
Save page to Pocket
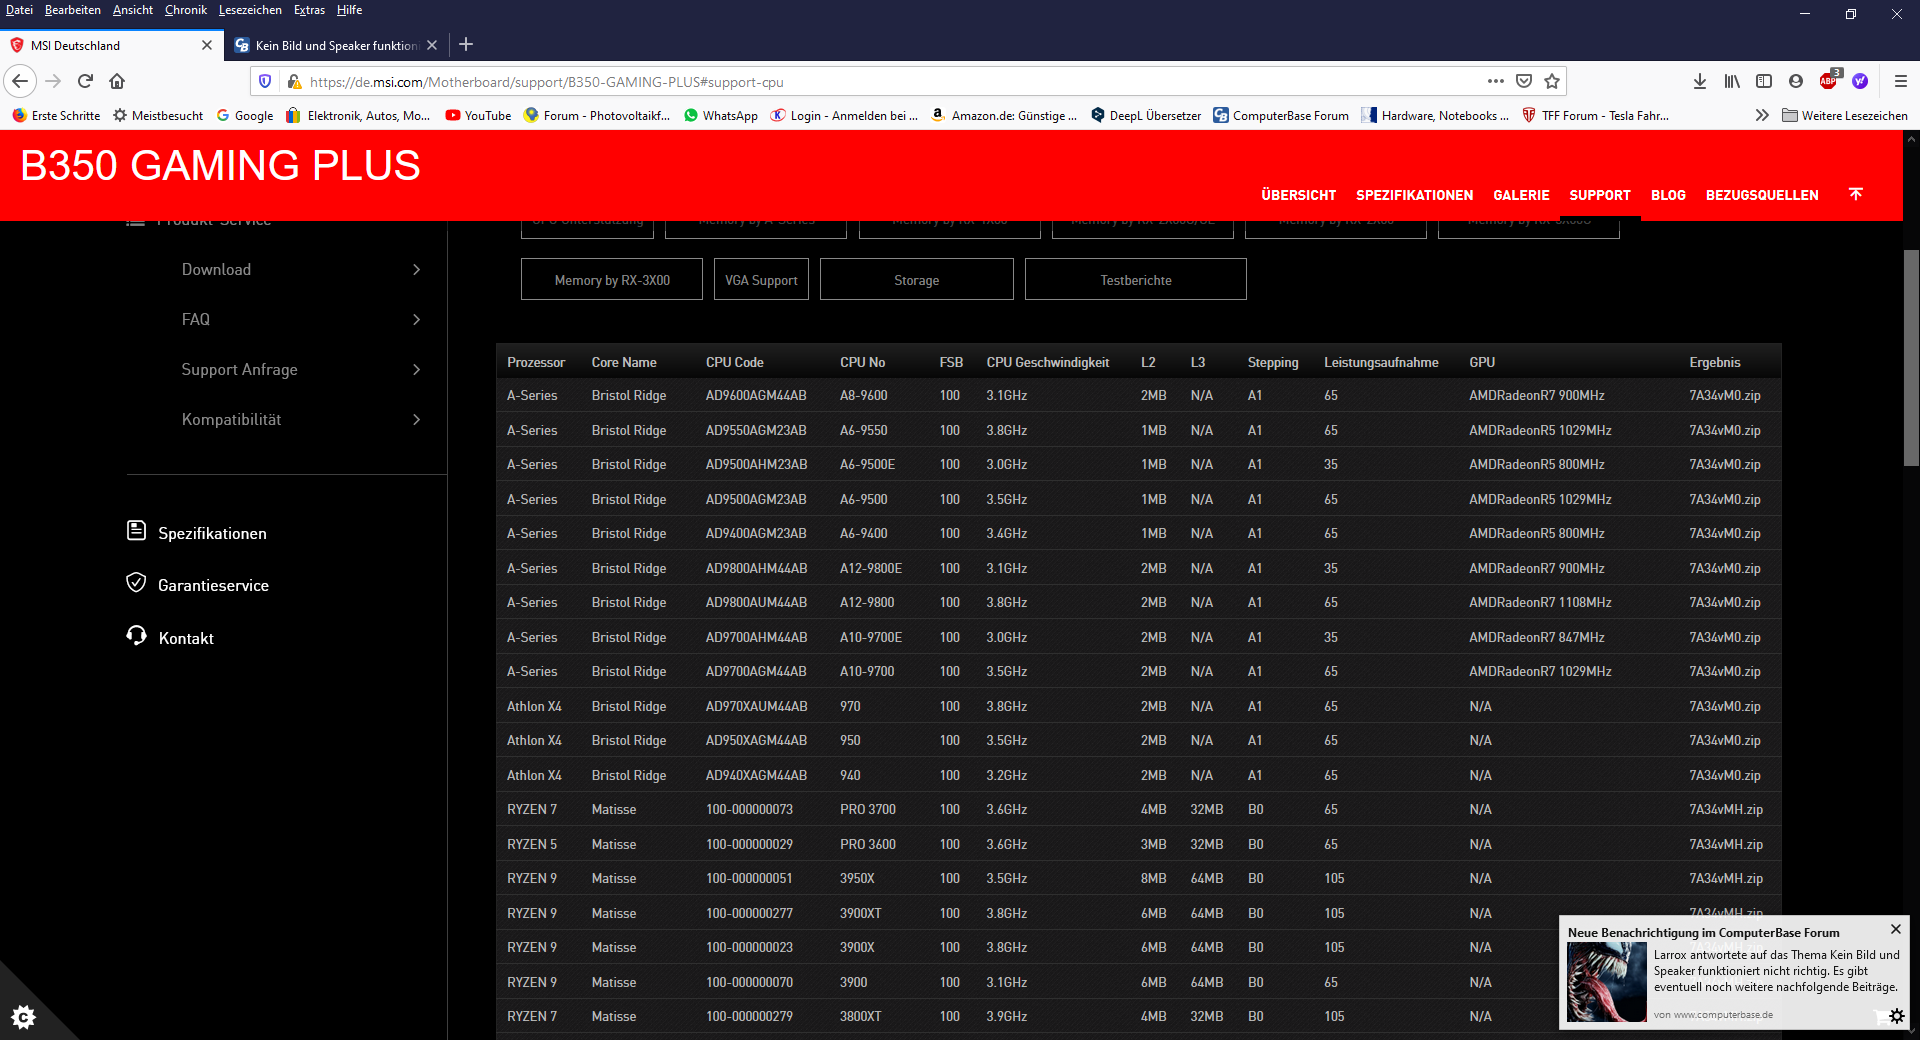1524,81
